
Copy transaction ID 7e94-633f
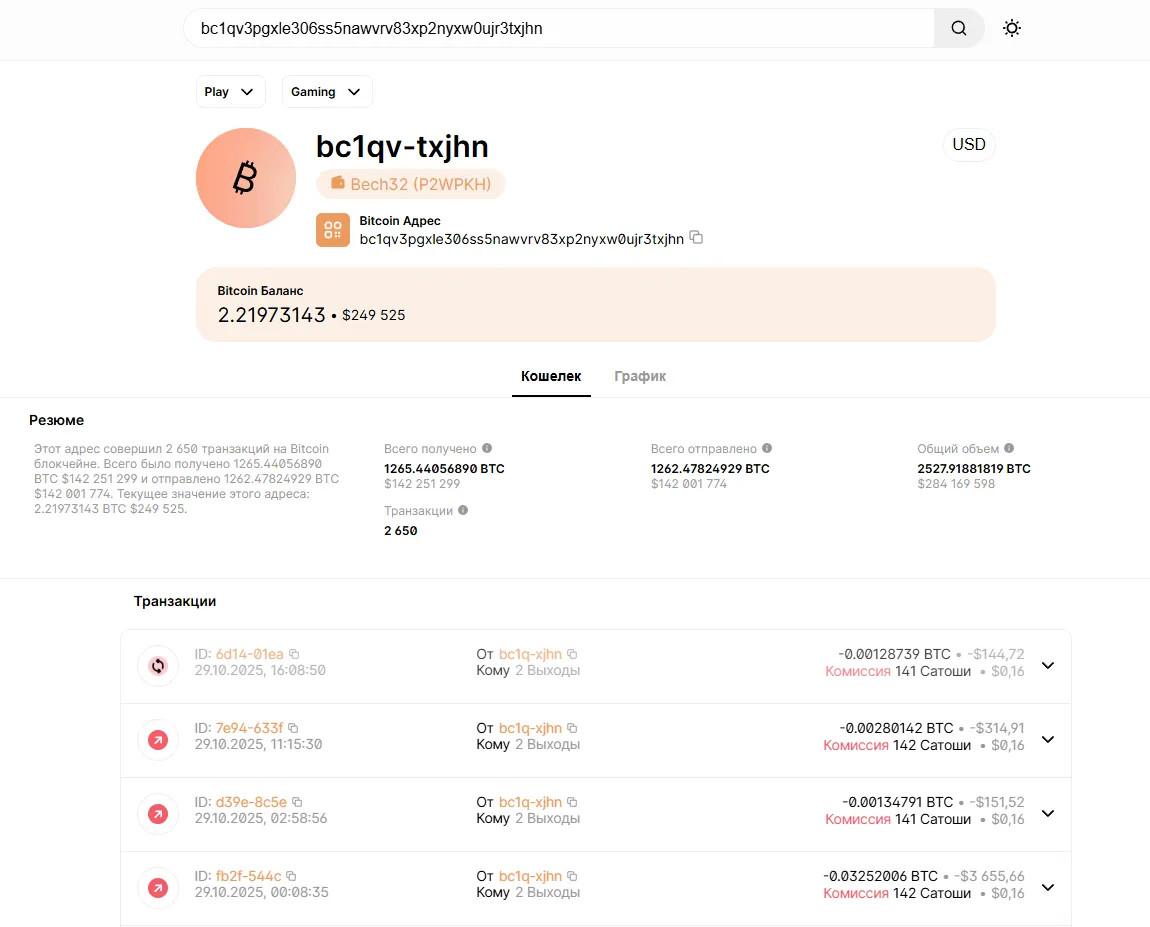293,728
